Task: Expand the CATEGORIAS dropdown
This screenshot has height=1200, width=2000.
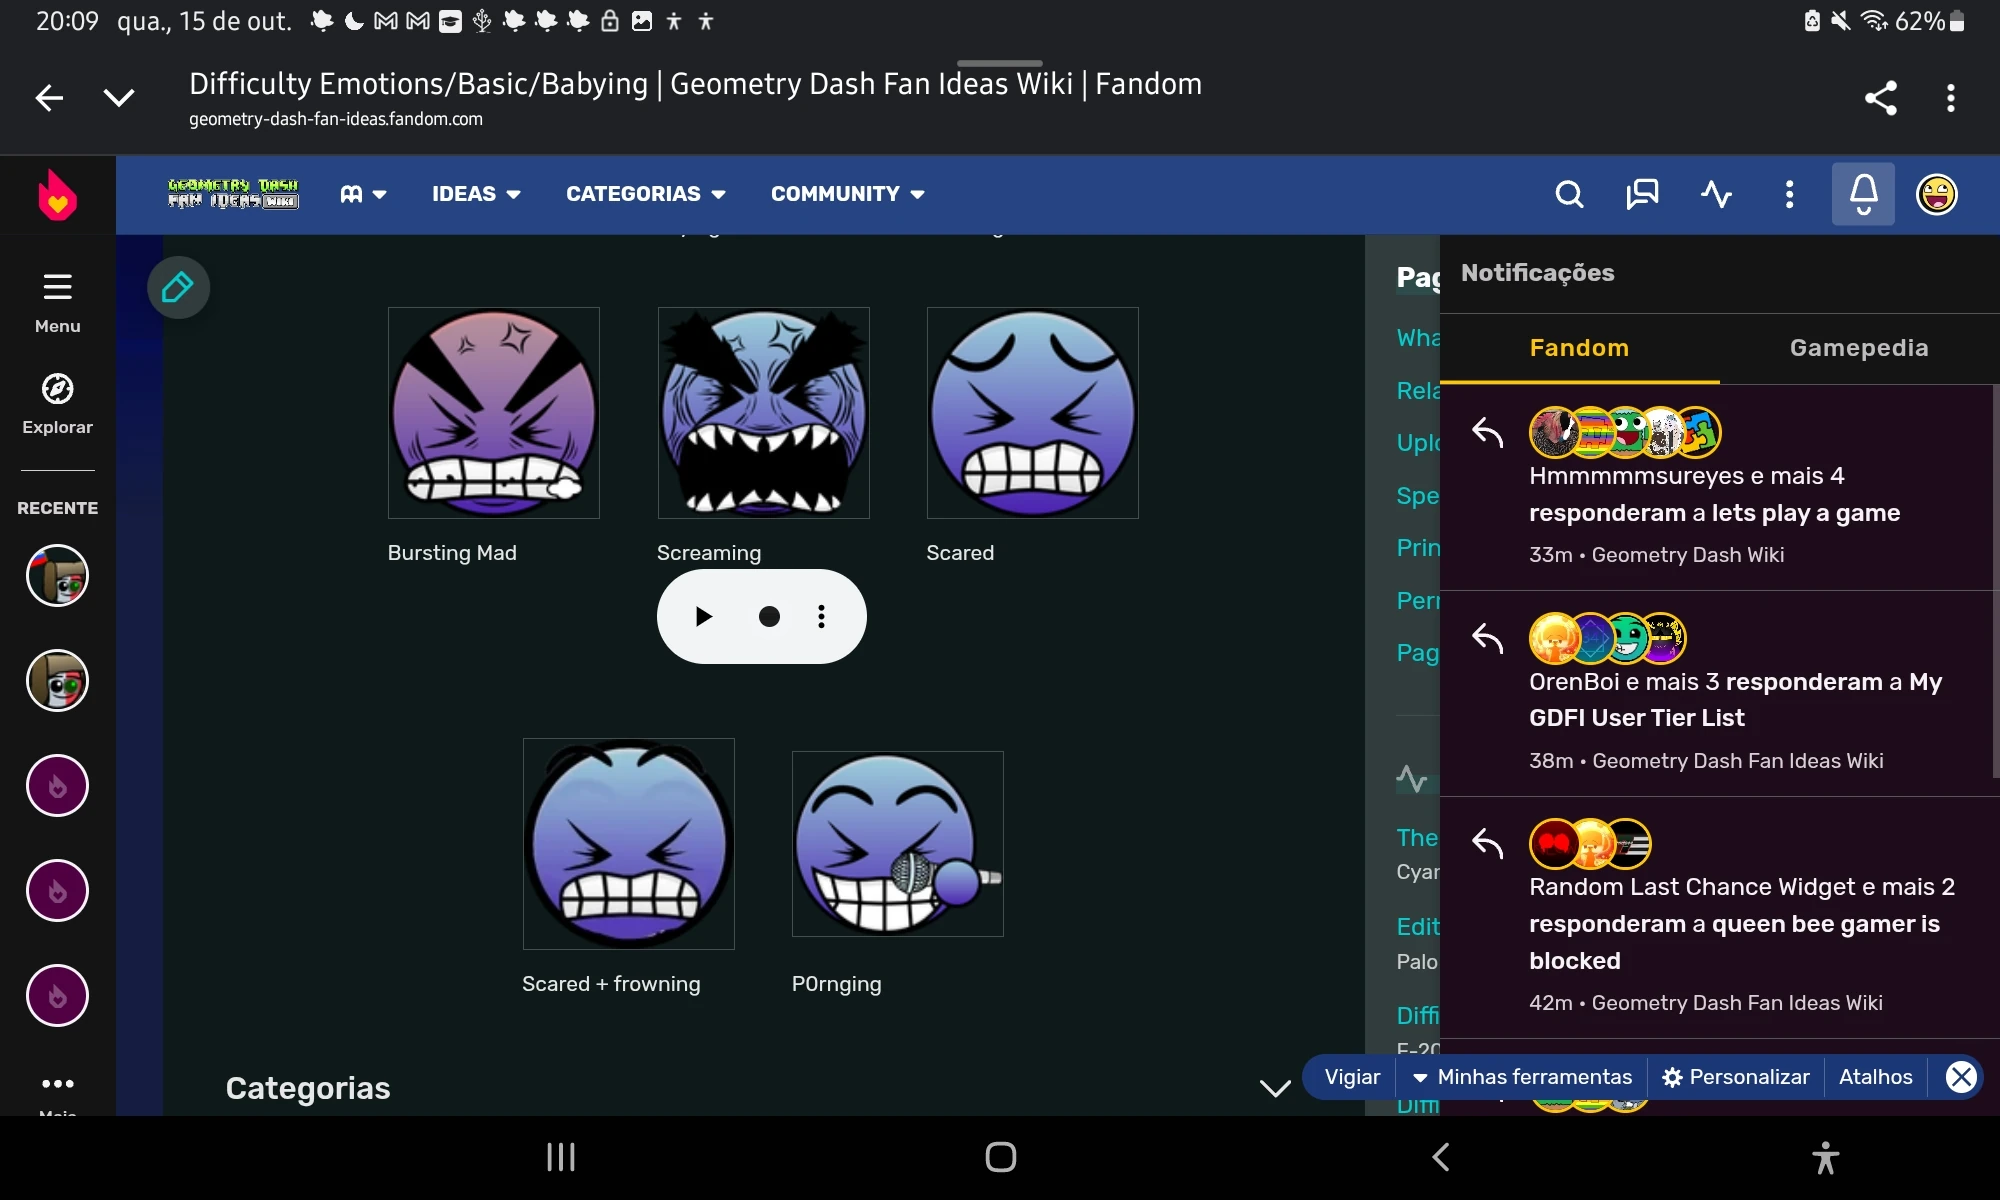Action: [x=645, y=194]
